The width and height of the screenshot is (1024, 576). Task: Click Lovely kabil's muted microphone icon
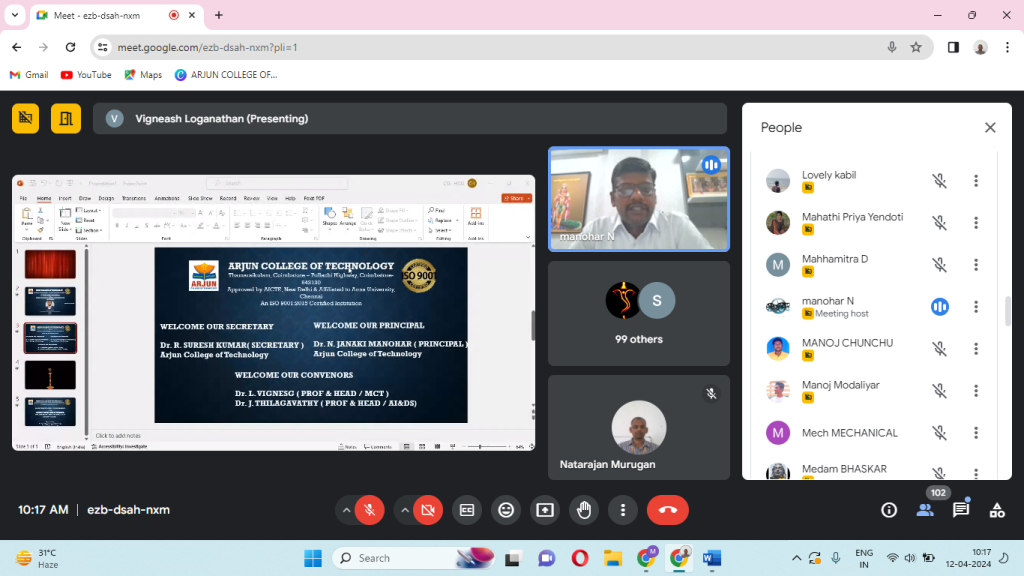(x=940, y=181)
